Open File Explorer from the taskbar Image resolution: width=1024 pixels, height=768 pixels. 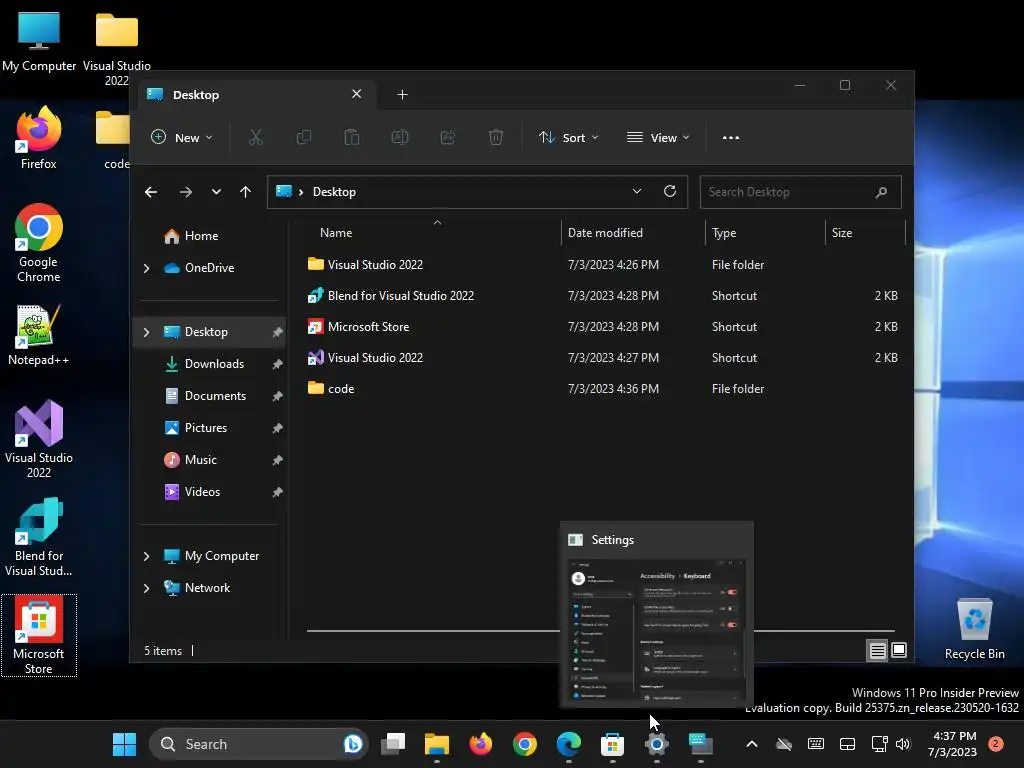click(437, 744)
